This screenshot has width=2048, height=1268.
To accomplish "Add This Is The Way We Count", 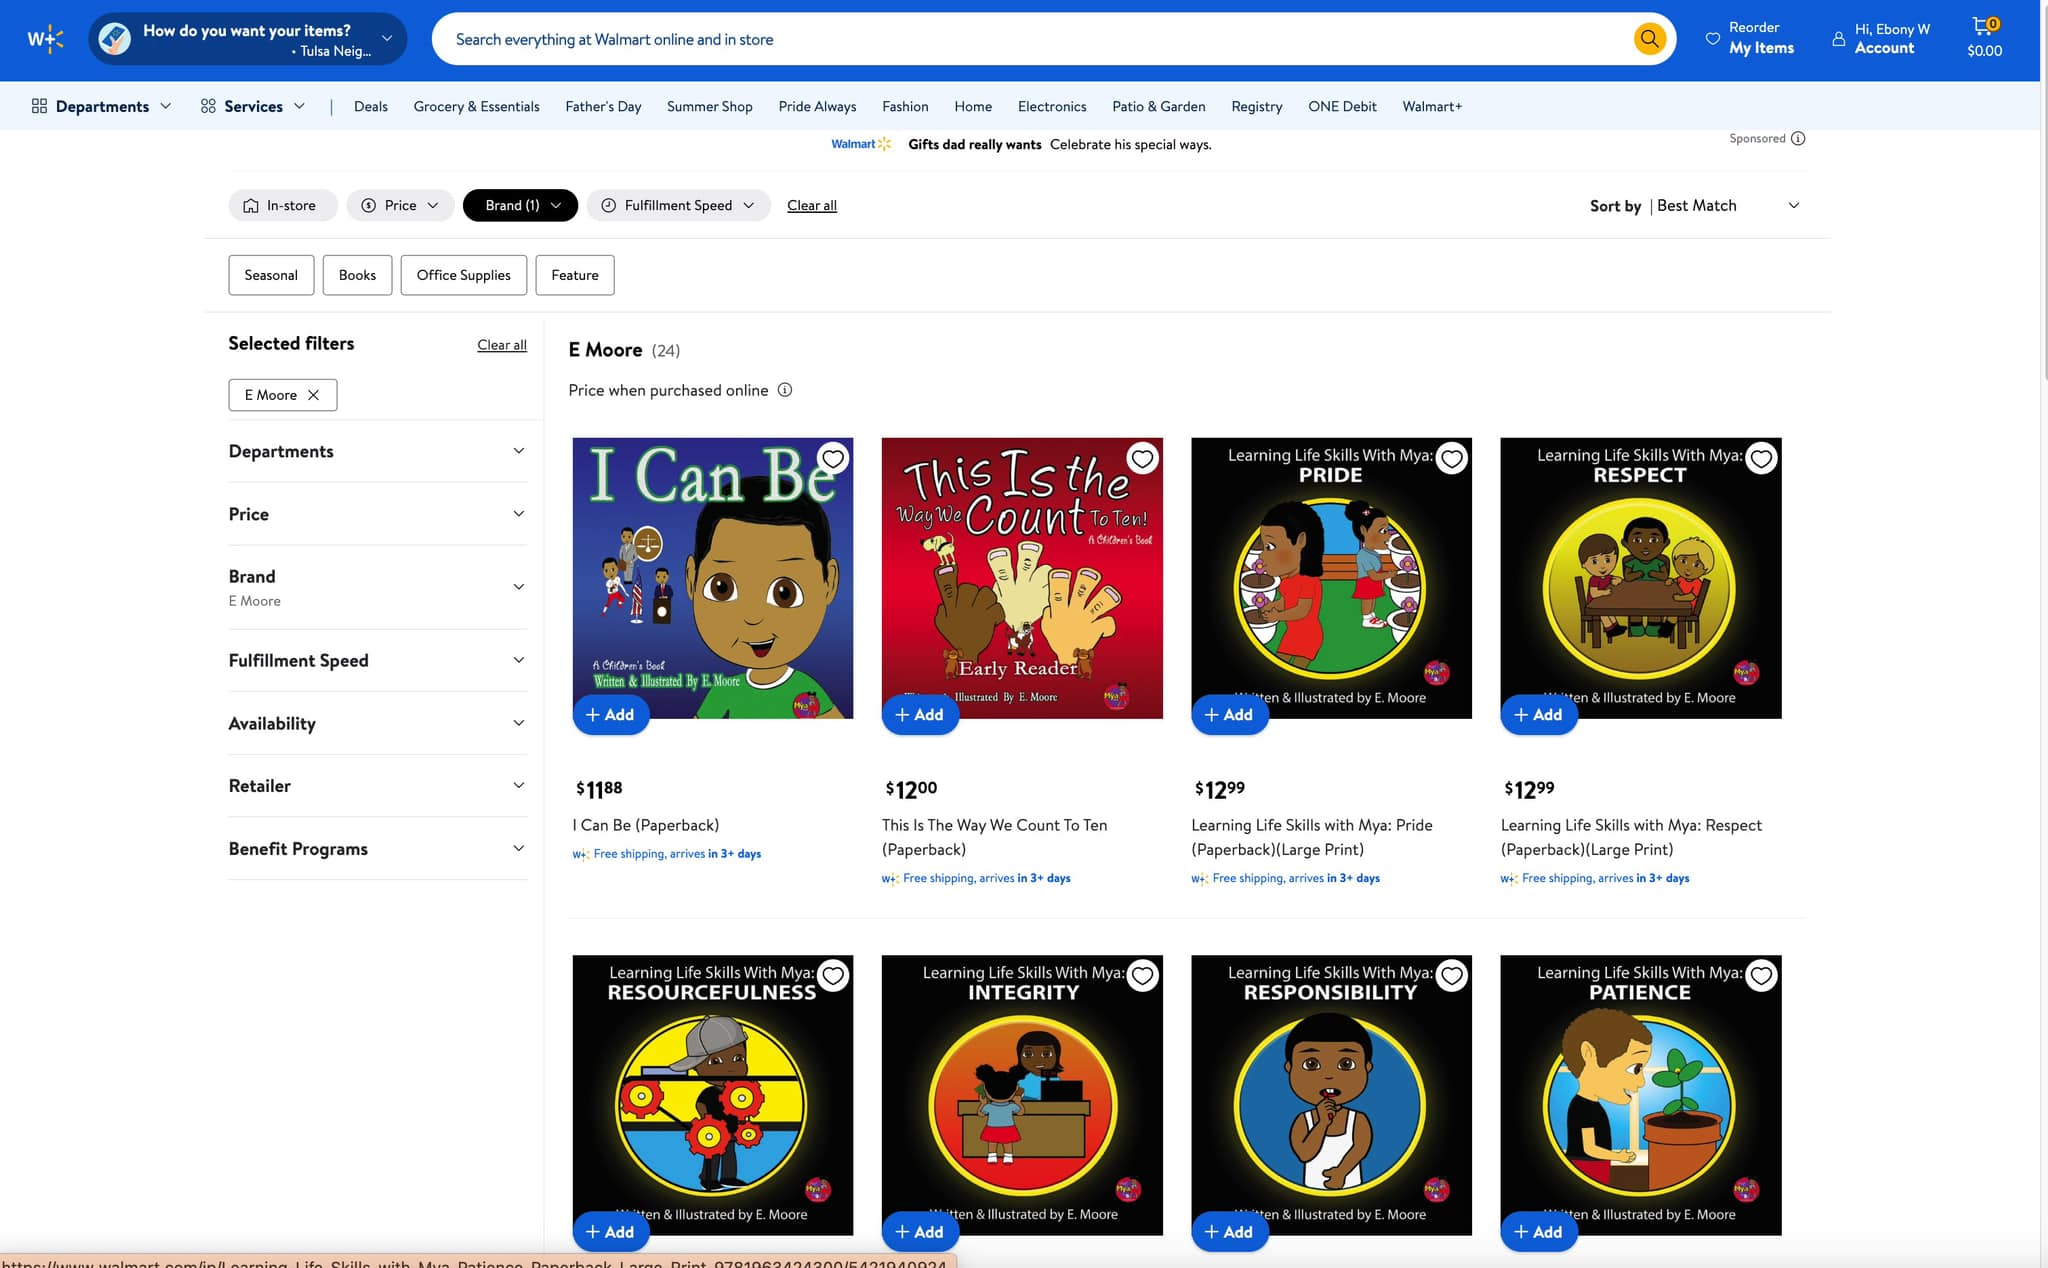I will click(920, 714).
